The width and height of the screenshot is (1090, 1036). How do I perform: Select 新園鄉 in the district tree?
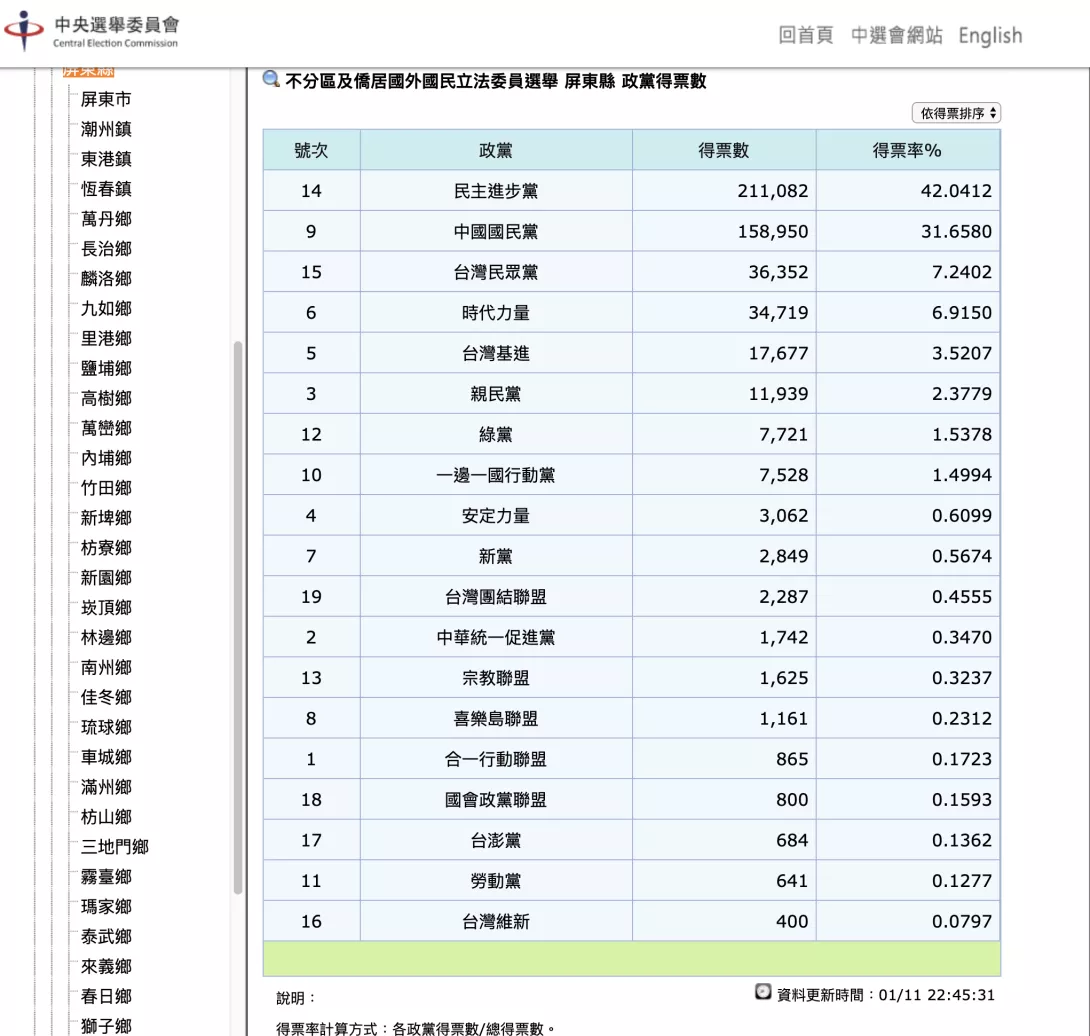(x=106, y=578)
